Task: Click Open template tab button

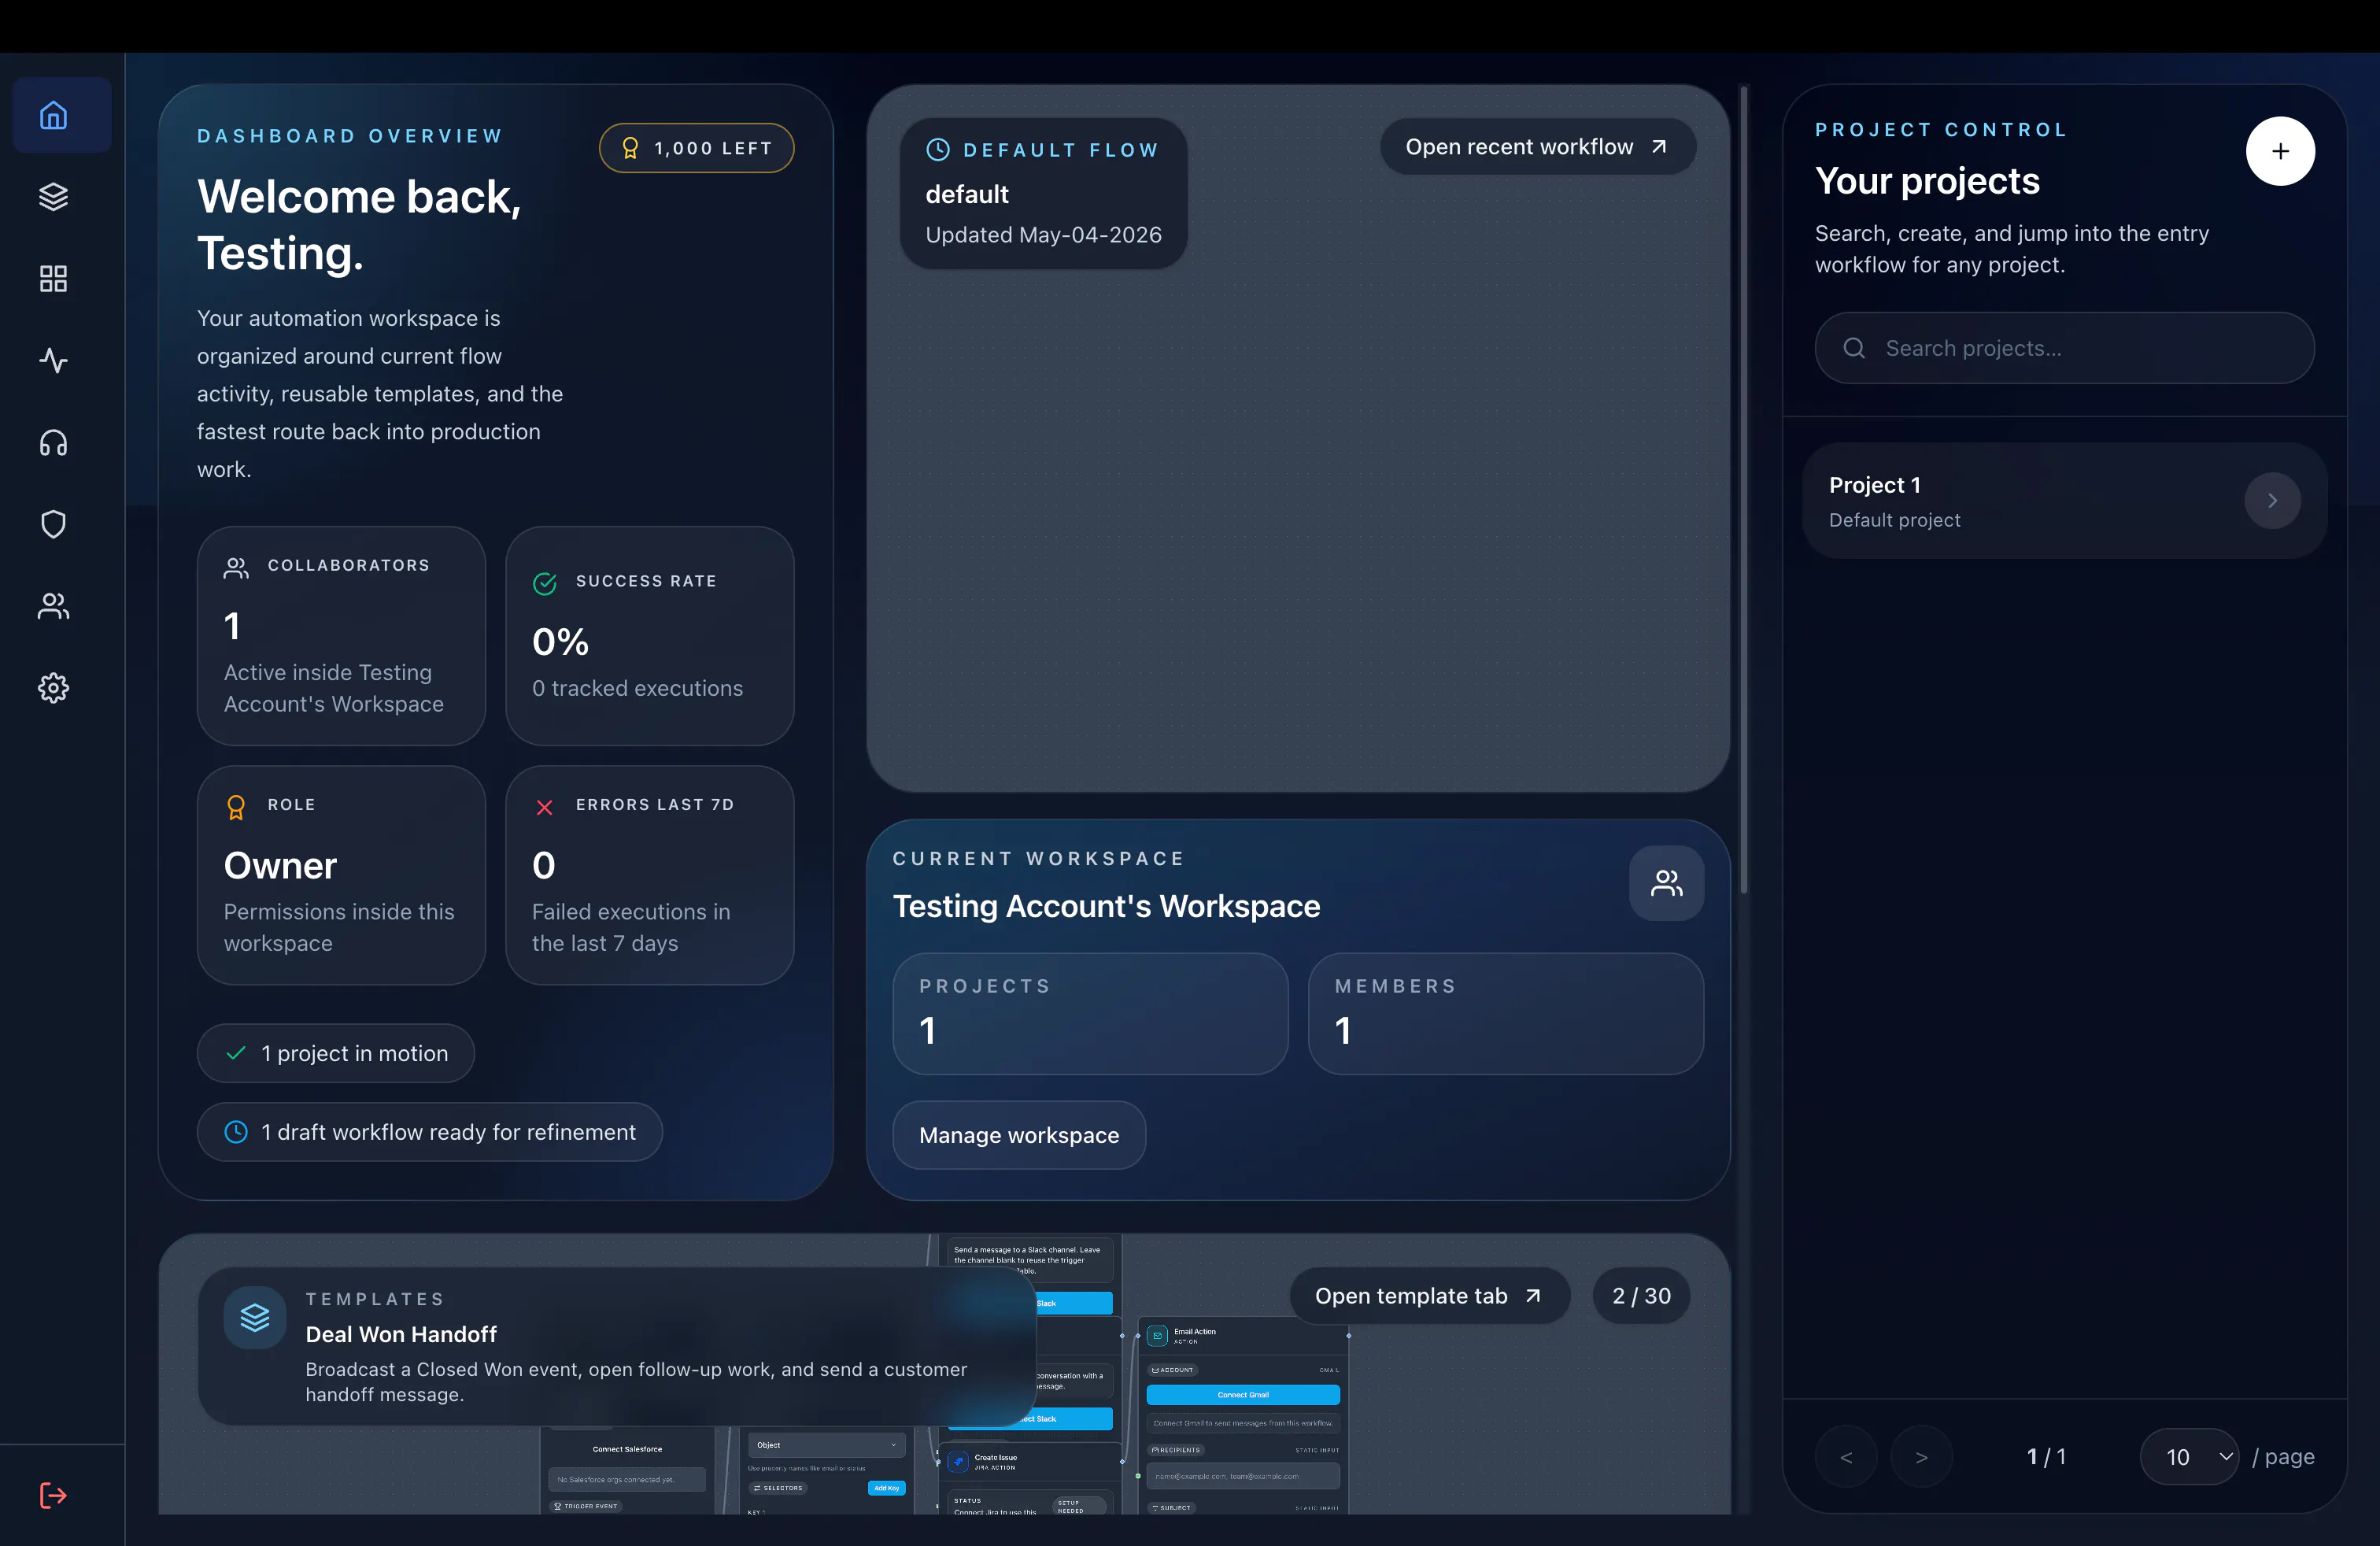Action: click(x=1429, y=1296)
